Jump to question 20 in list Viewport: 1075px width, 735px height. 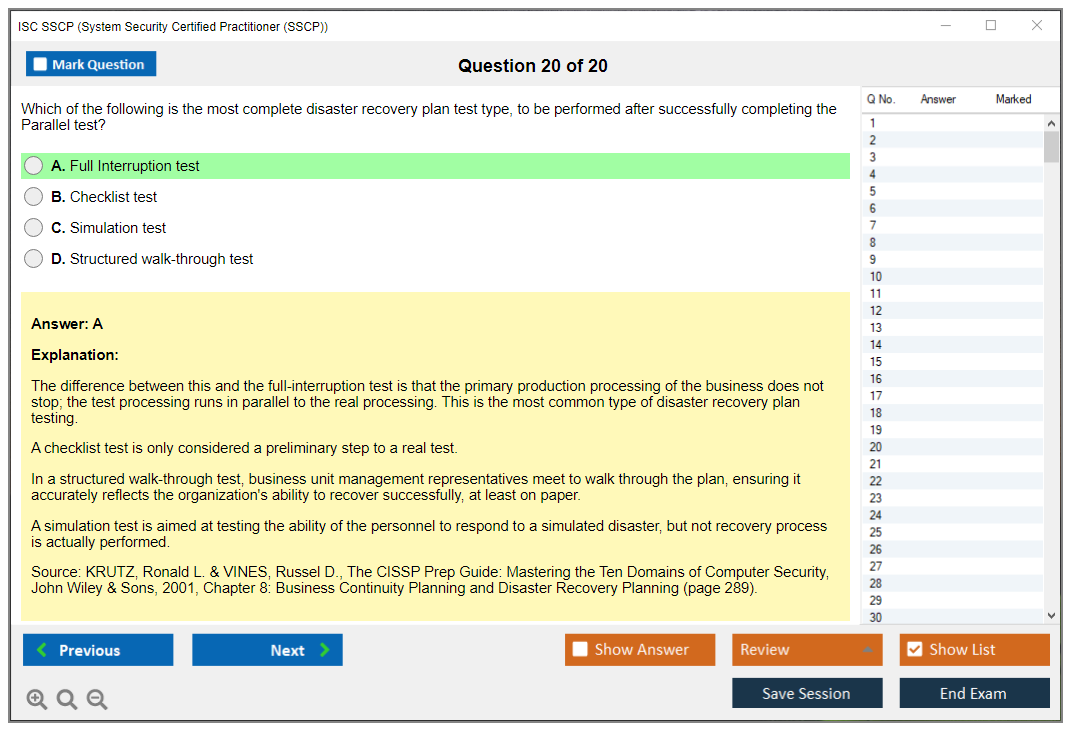coord(876,447)
